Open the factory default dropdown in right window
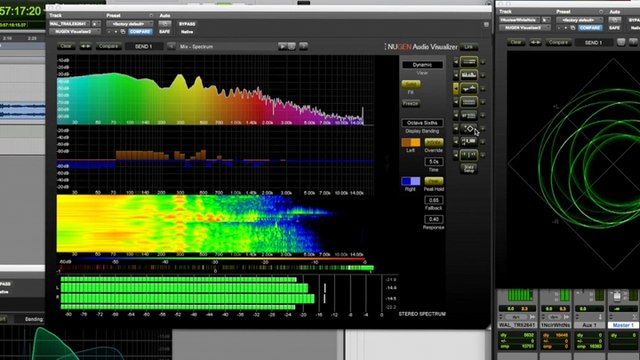Screen dimensions: 640x360 click(580, 20)
